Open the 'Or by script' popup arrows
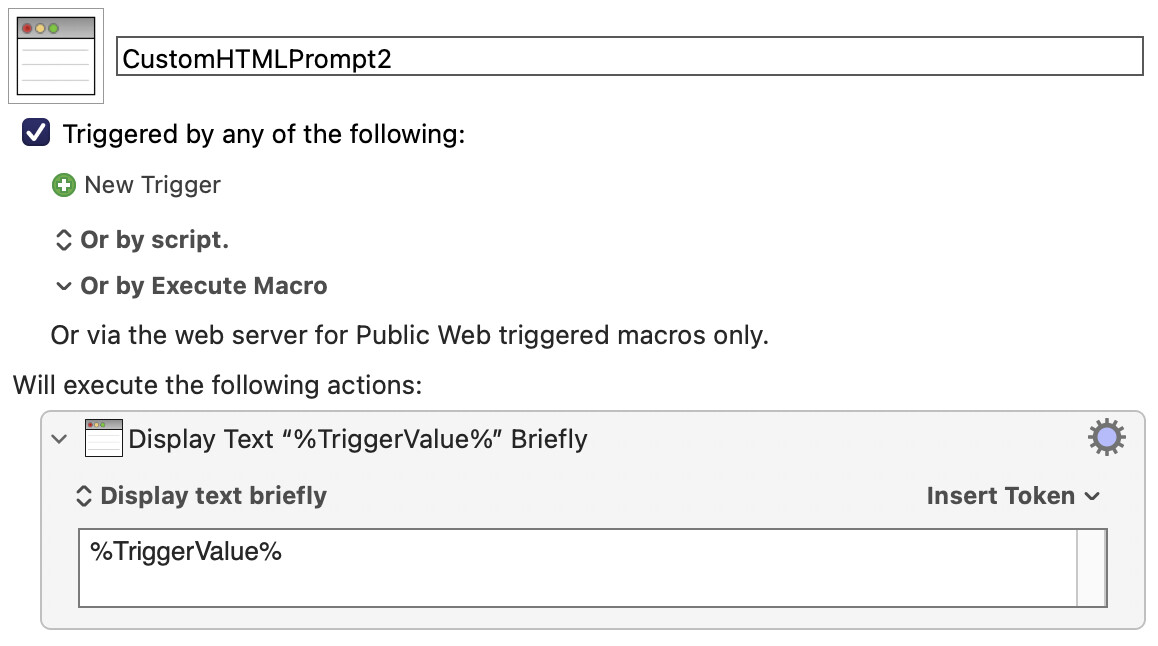 [64, 240]
